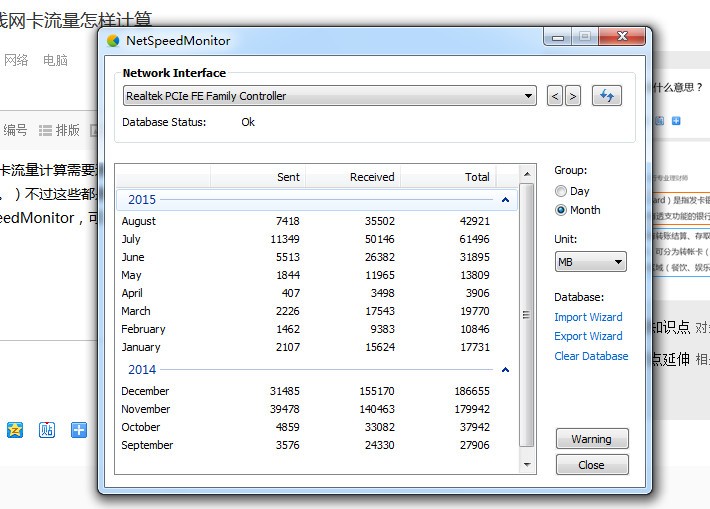
Task: Select the March row
Action: pyautogui.click(x=316, y=311)
